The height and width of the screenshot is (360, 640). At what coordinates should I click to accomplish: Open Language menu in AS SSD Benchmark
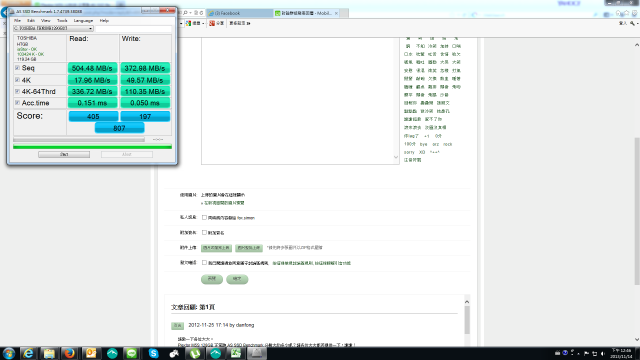coord(83,20)
